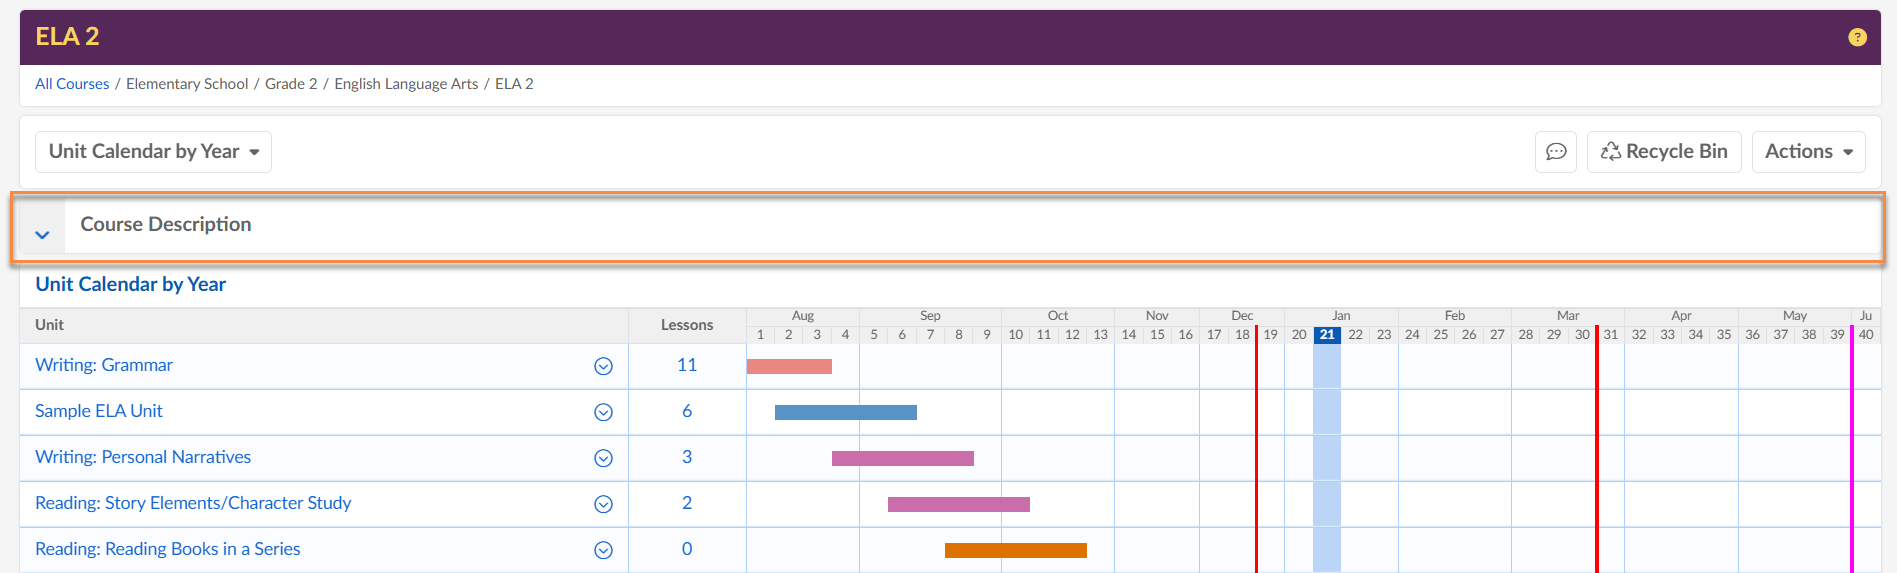Screen dimensions: 1897x573
Task: Open the Recycle Bin
Action: (x=1664, y=152)
